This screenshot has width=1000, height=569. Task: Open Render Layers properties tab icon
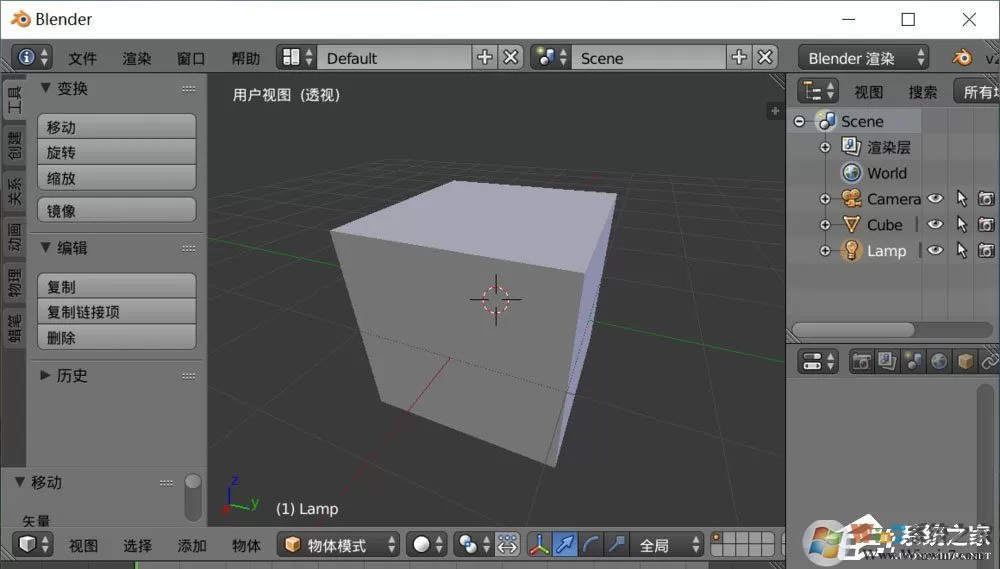[887, 362]
